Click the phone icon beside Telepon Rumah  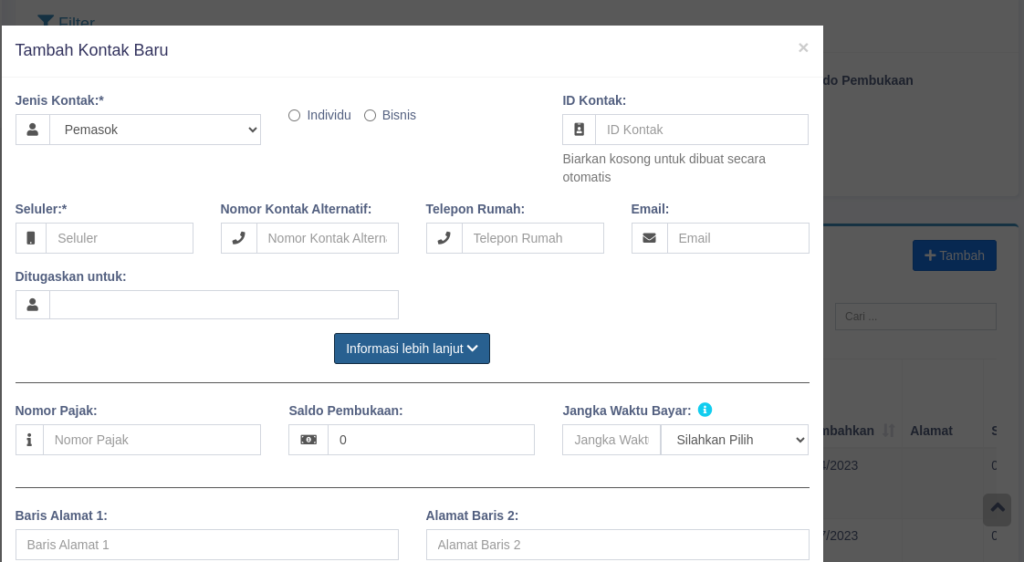point(444,238)
